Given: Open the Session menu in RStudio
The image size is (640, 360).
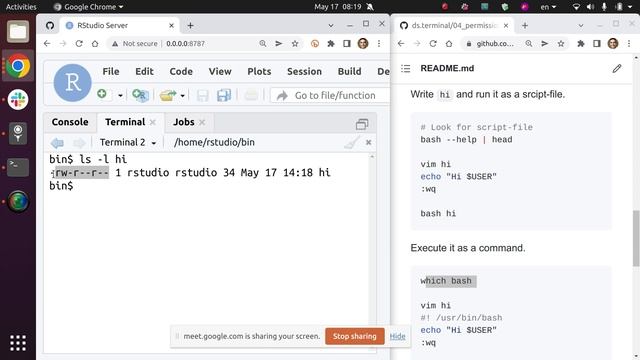Looking at the screenshot, I should click(x=304, y=71).
